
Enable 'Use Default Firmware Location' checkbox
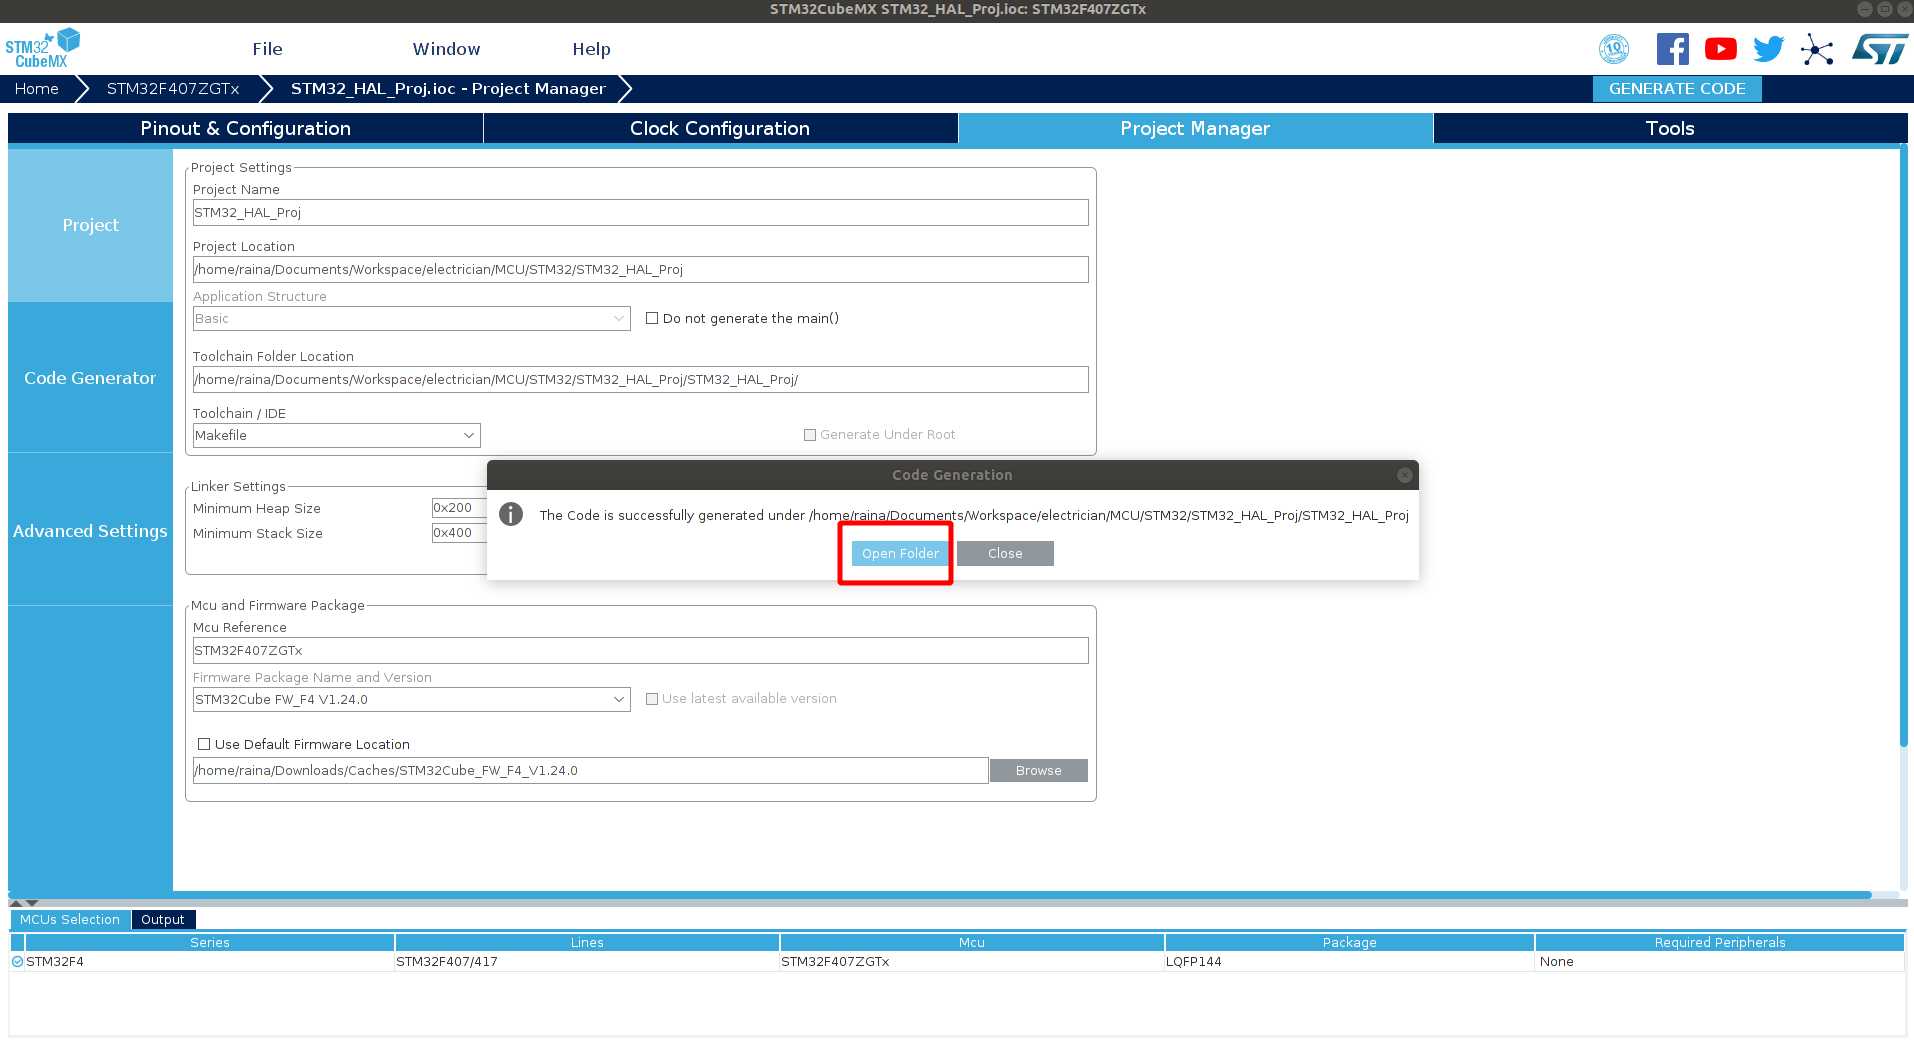point(204,744)
